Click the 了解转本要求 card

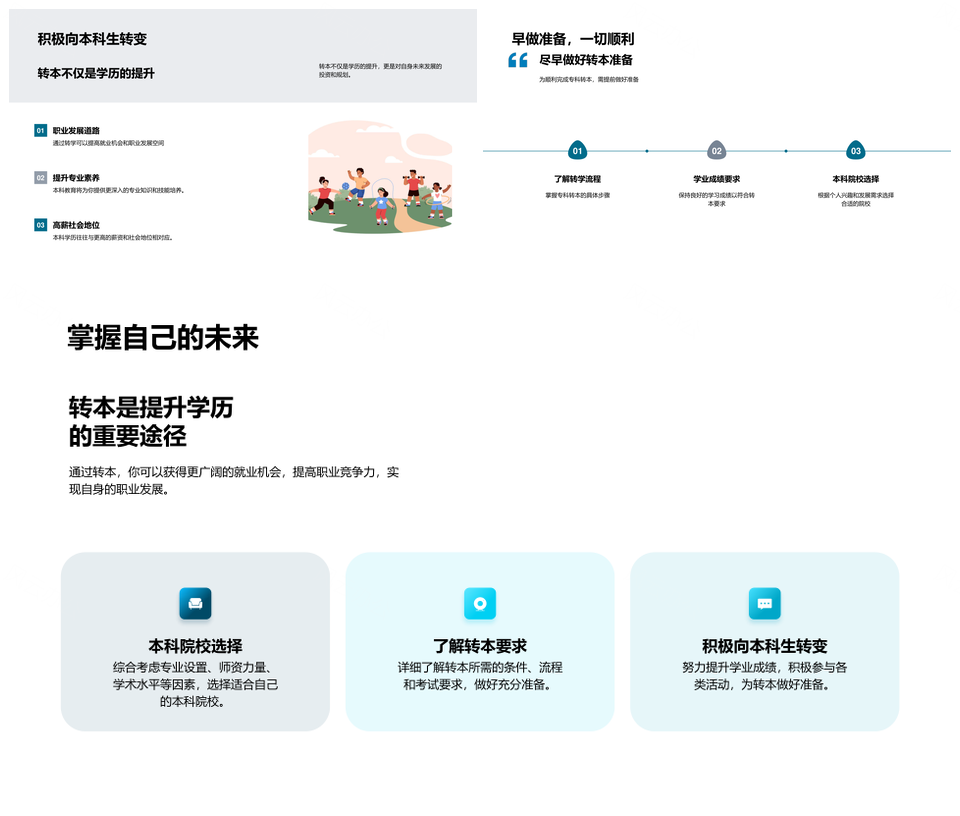[480, 642]
